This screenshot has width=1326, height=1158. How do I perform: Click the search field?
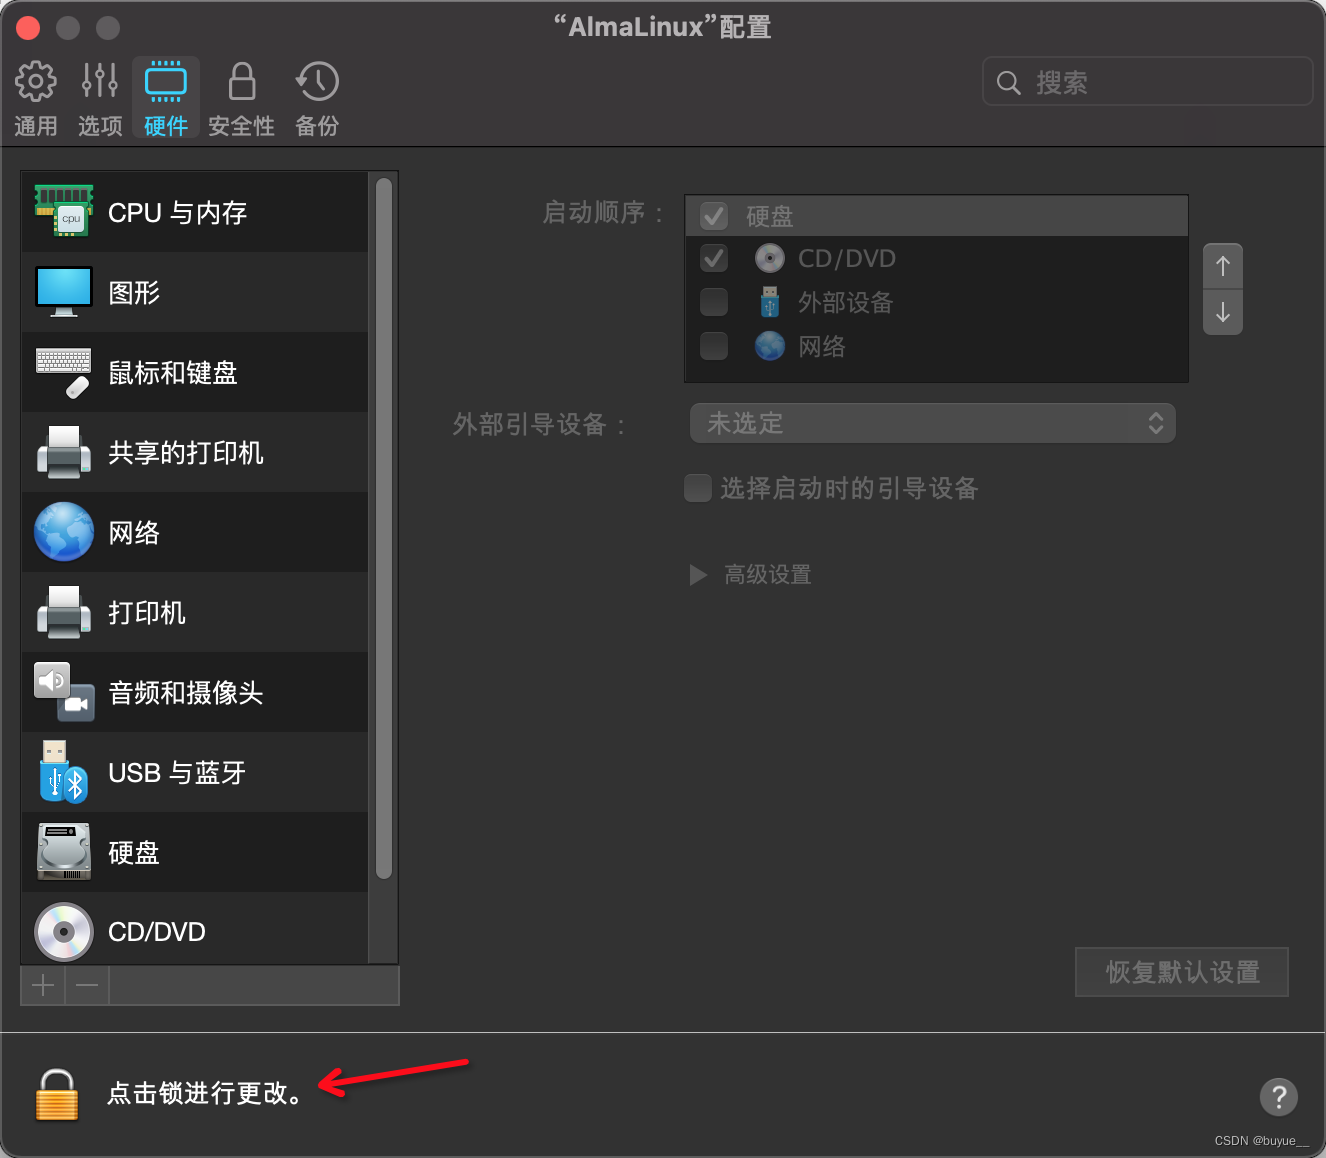click(x=1147, y=82)
